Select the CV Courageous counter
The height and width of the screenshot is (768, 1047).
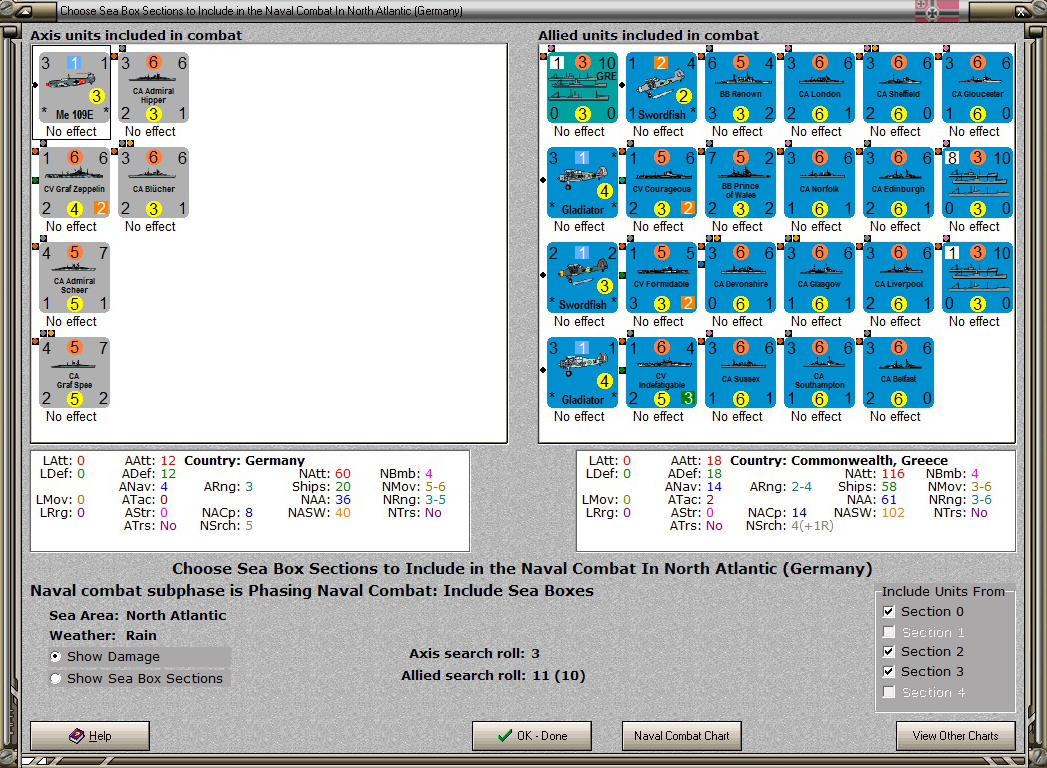pyautogui.click(x=661, y=183)
